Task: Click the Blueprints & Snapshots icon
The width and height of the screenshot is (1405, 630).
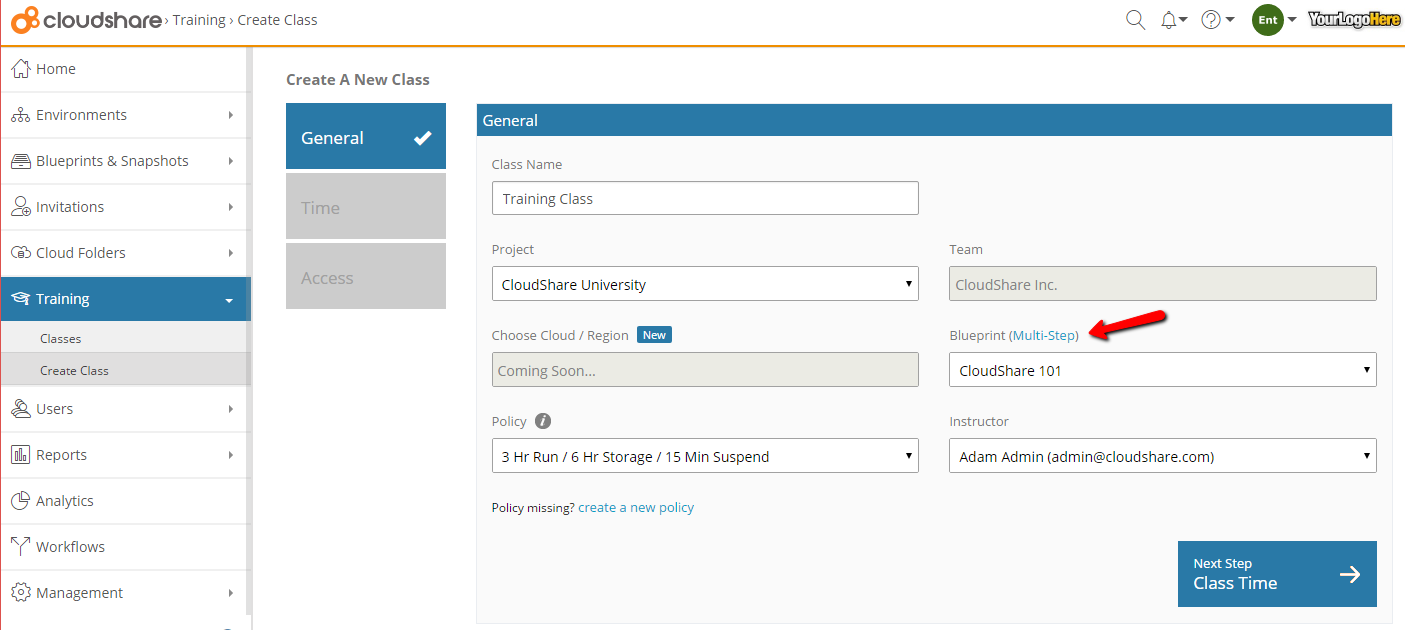Action: pos(20,161)
